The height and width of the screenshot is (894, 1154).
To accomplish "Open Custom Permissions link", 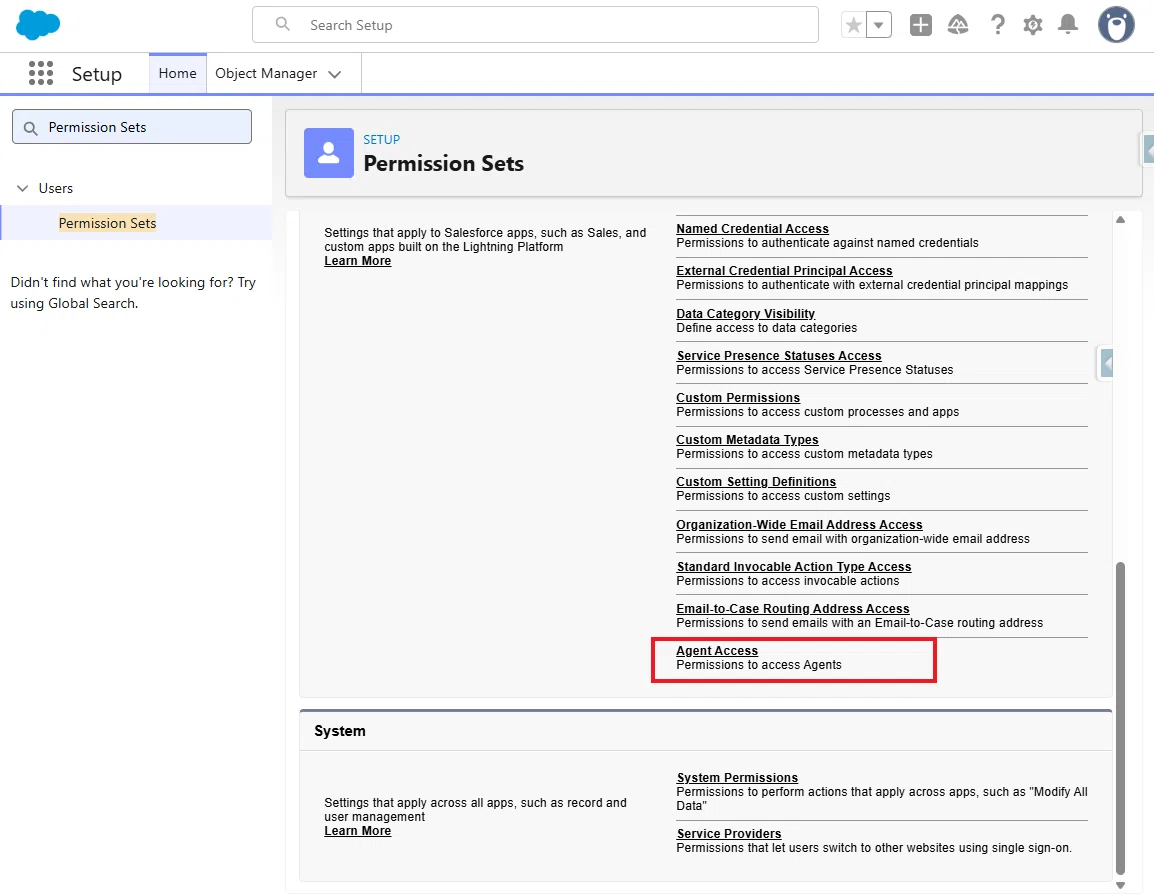I will pyautogui.click(x=738, y=397).
